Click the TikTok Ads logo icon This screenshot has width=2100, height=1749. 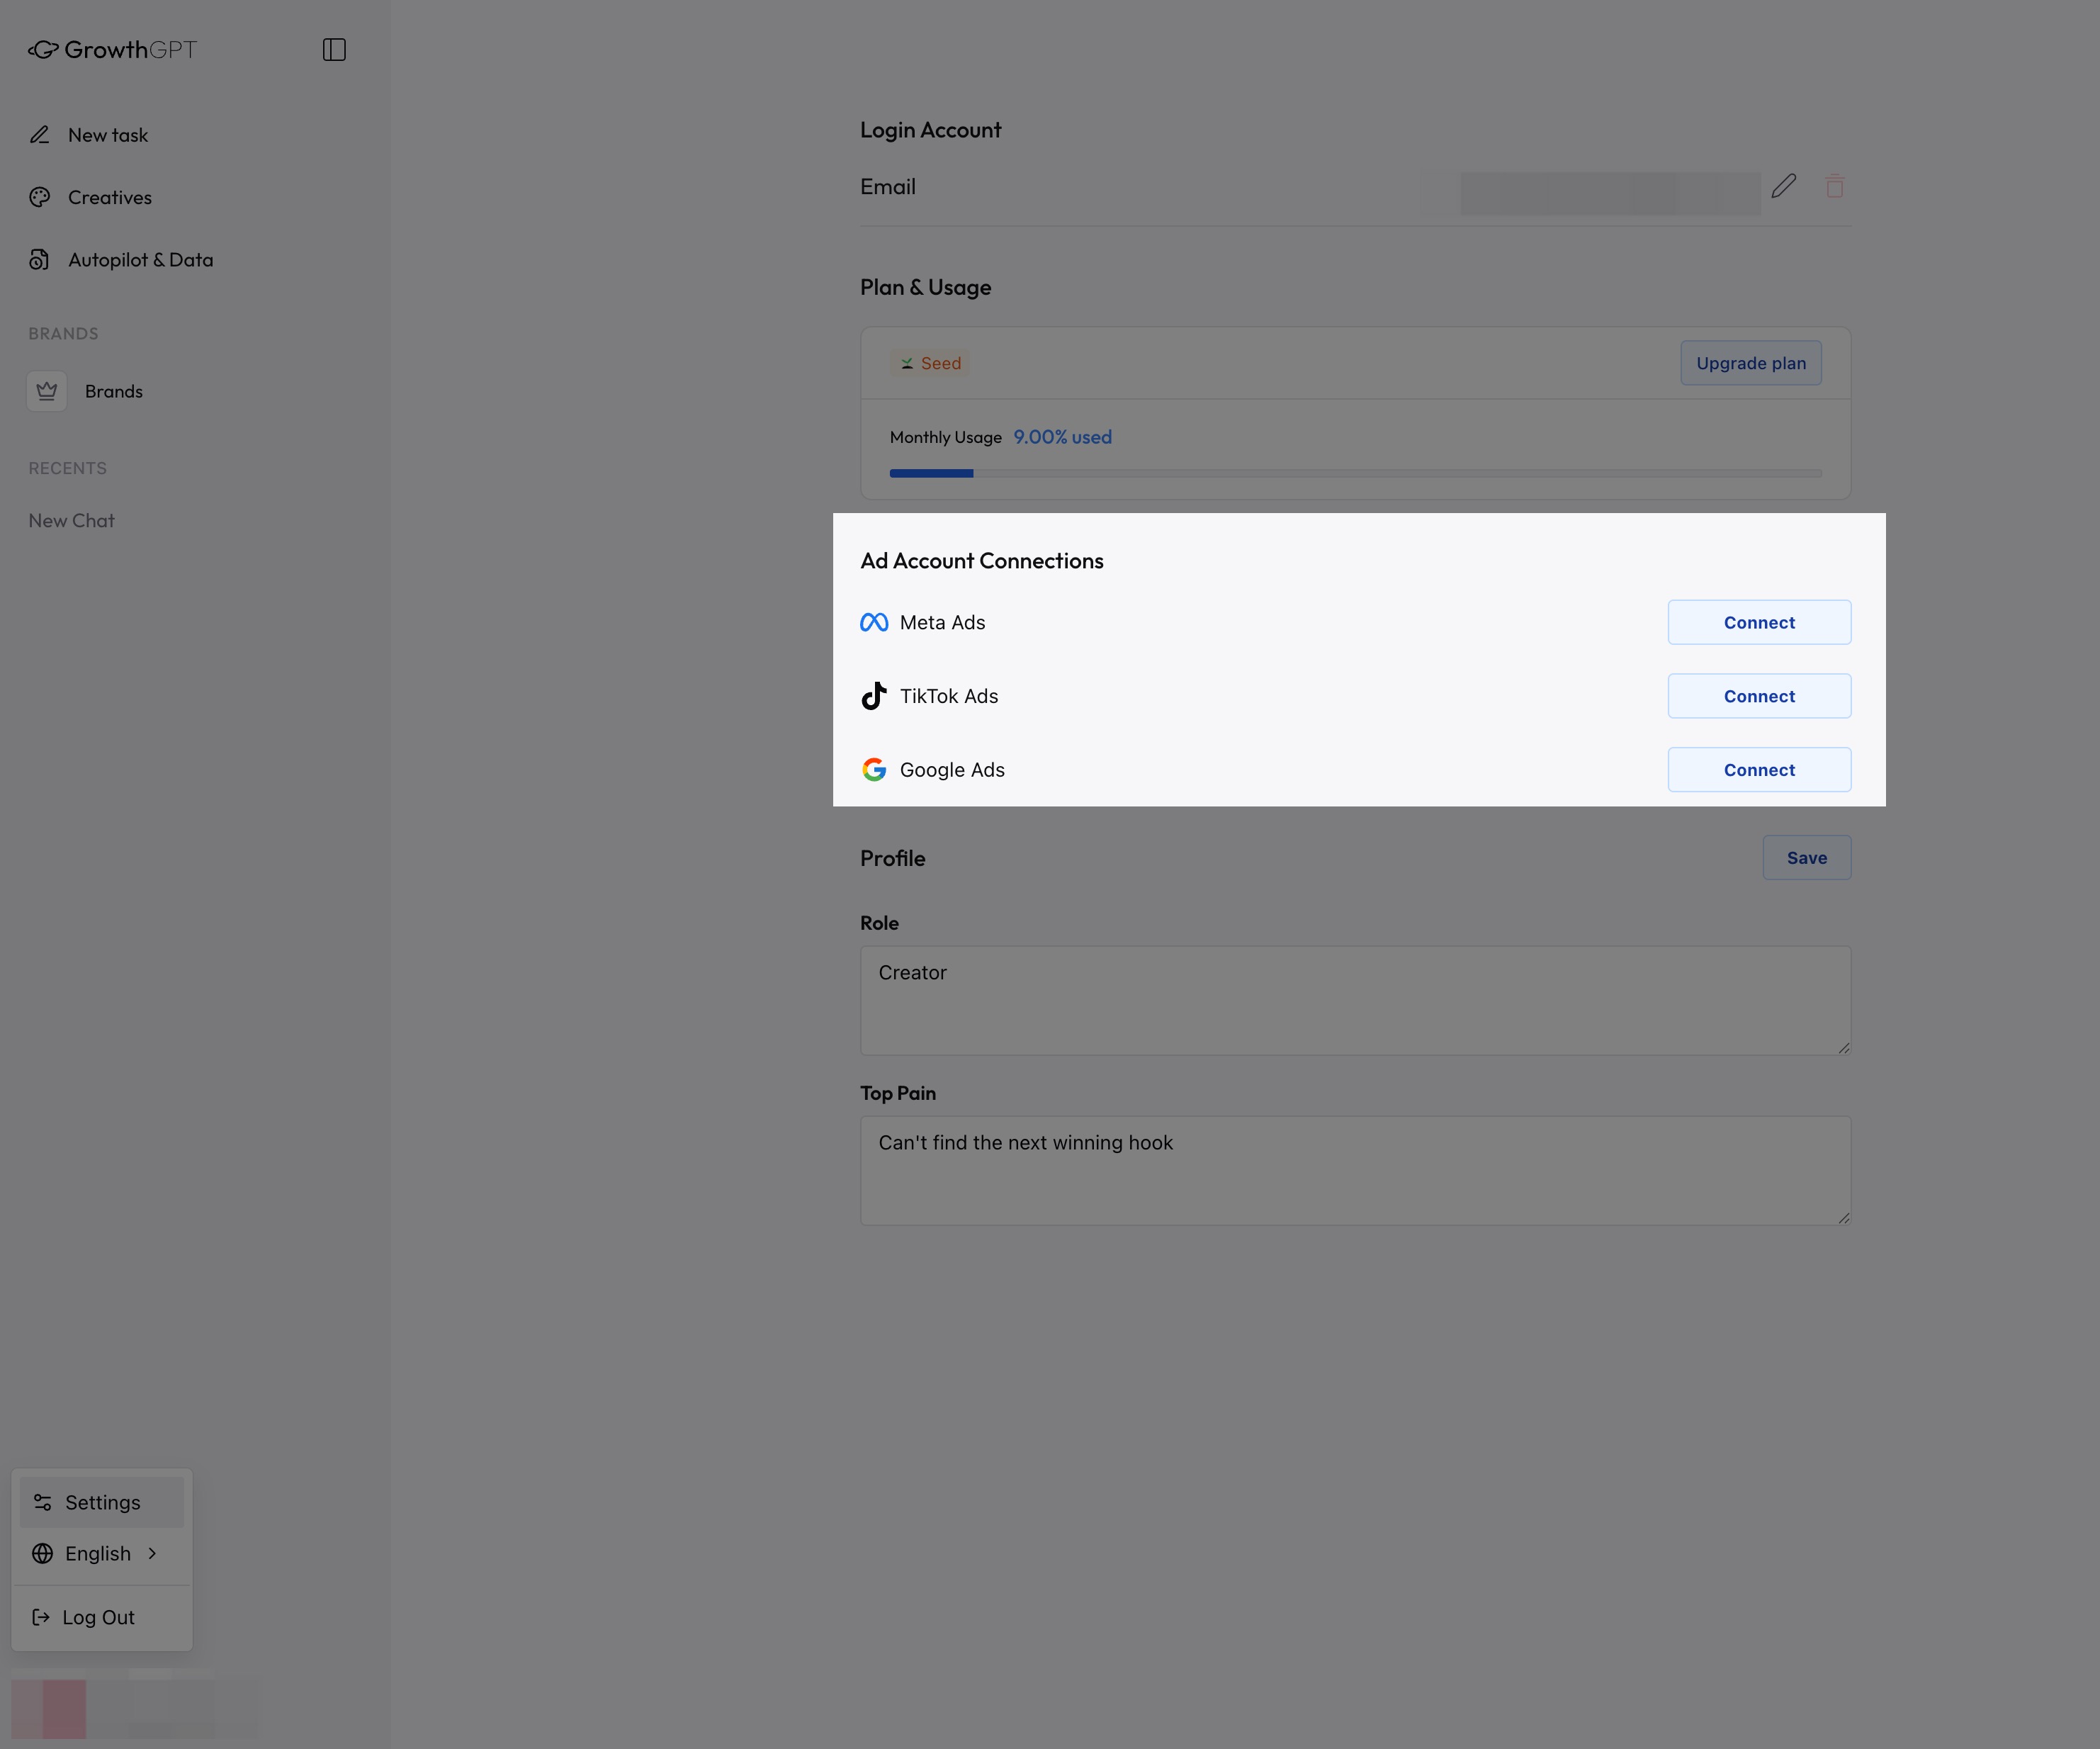[874, 696]
